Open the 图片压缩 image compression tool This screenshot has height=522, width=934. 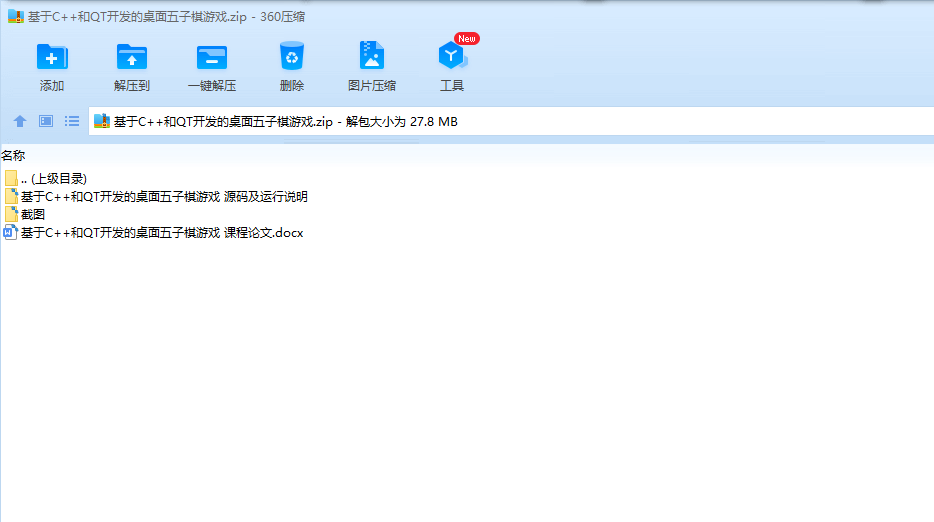click(372, 67)
